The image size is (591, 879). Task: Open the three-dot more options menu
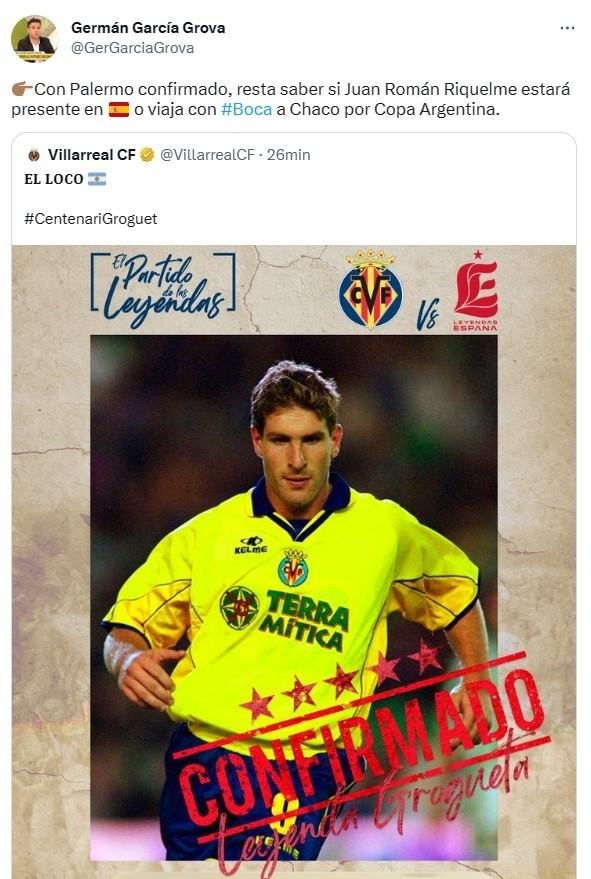[567, 28]
